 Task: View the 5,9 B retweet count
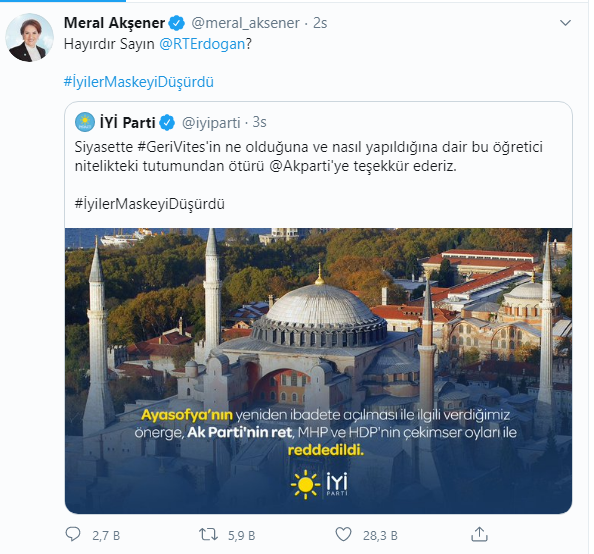pyautogui.click(x=241, y=535)
